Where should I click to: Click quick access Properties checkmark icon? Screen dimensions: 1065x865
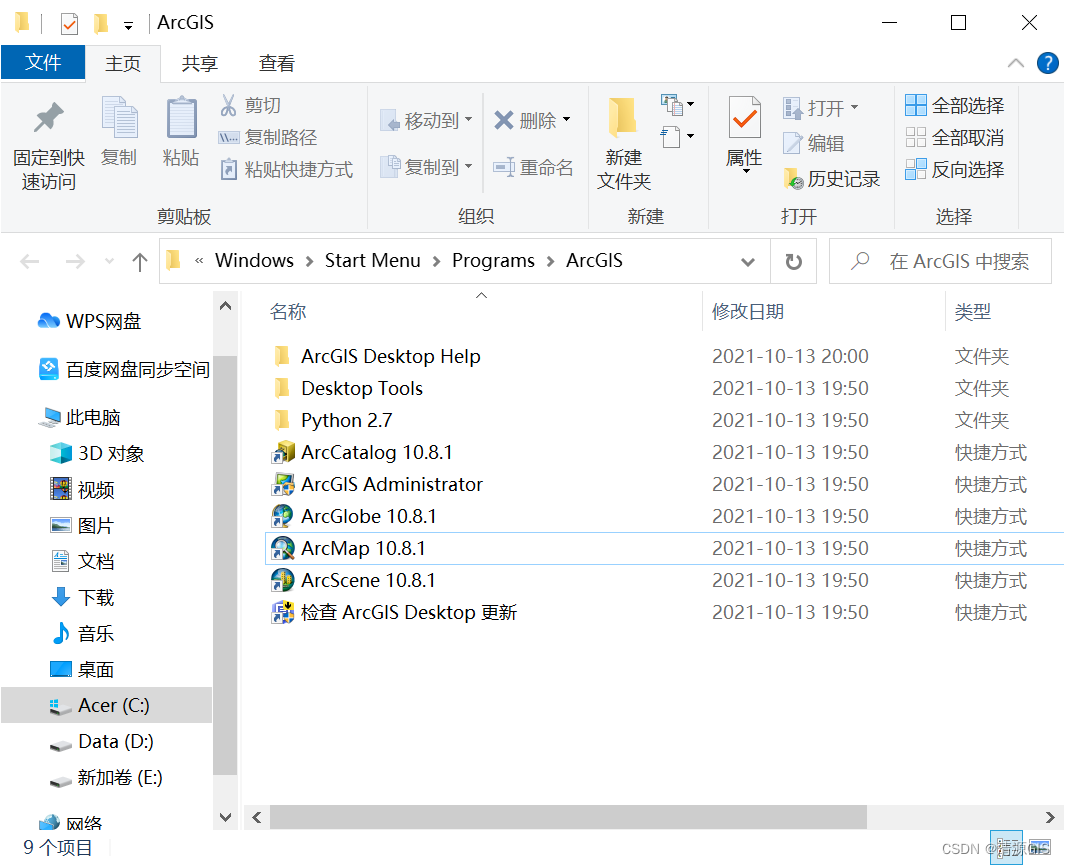[69, 24]
